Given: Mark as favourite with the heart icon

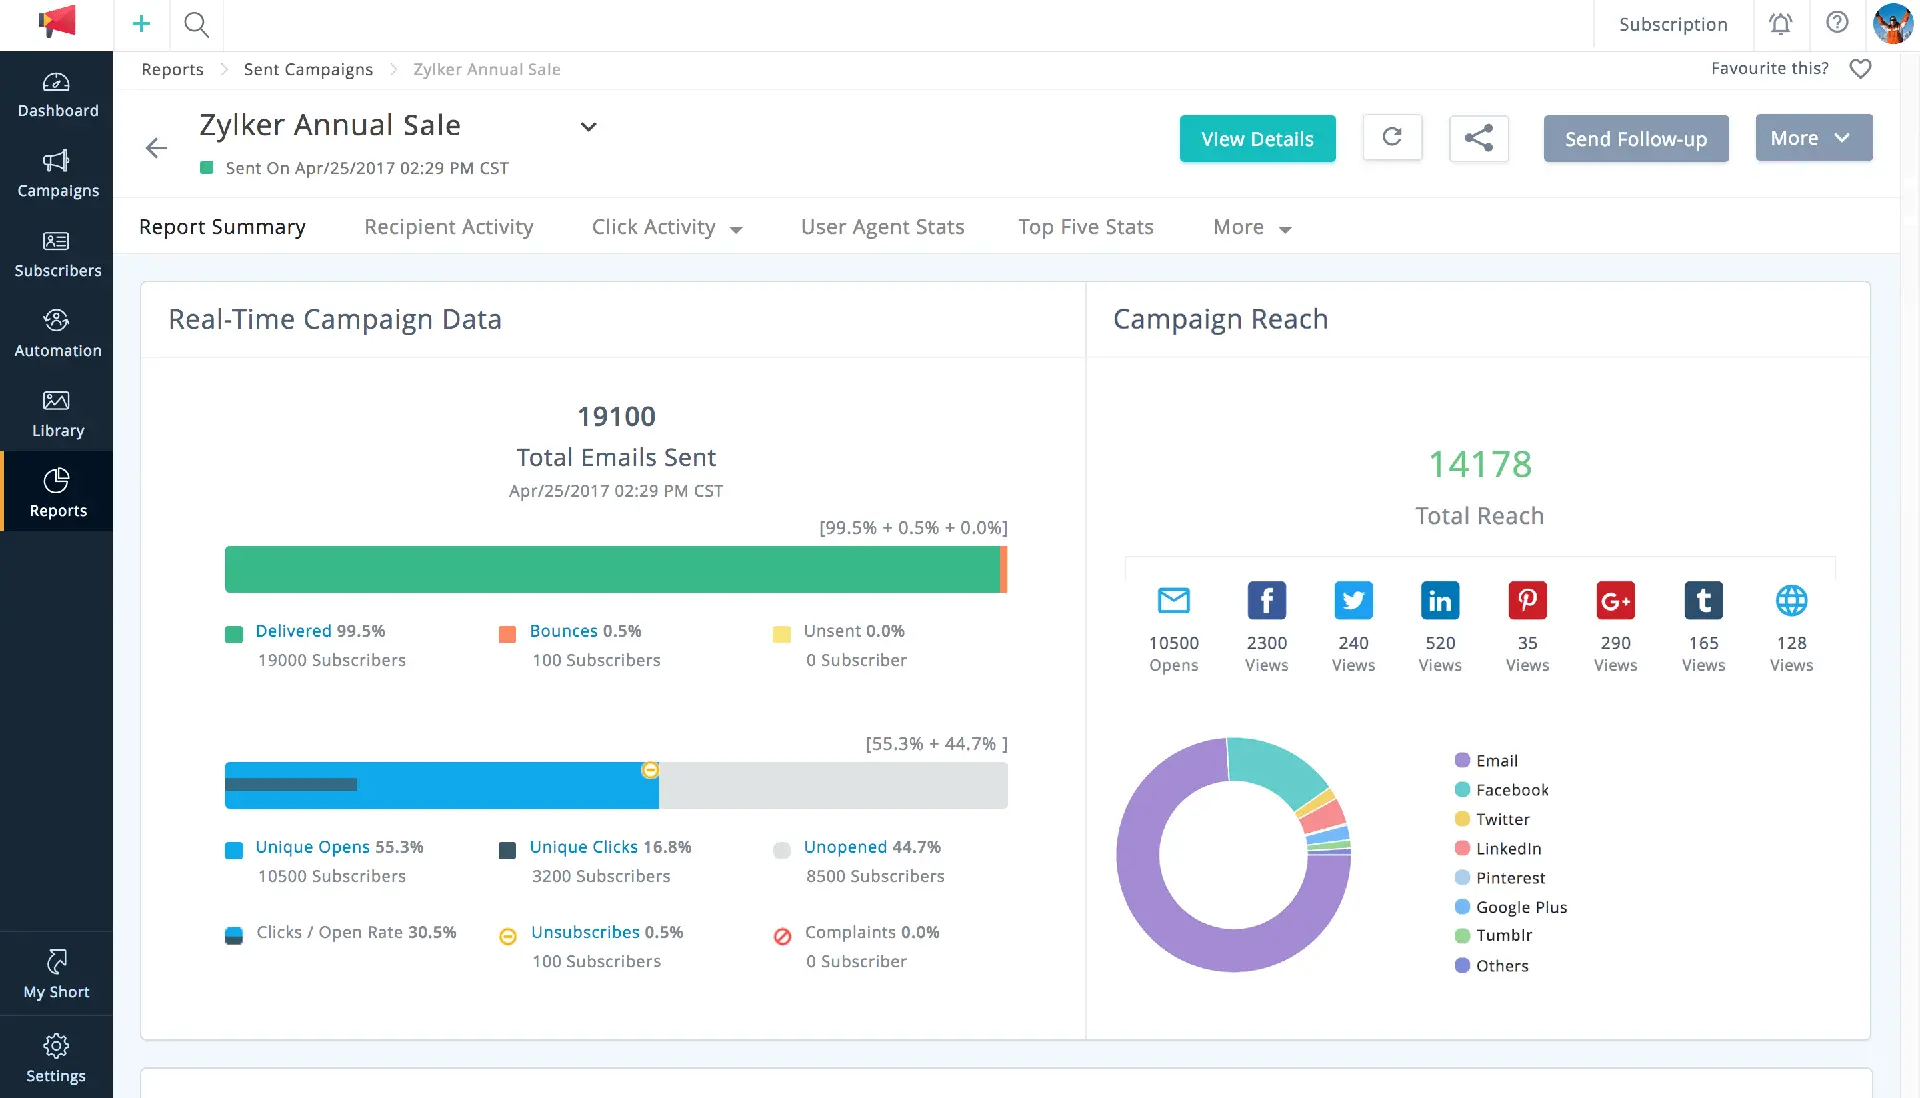Looking at the screenshot, I should coord(1860,69).
